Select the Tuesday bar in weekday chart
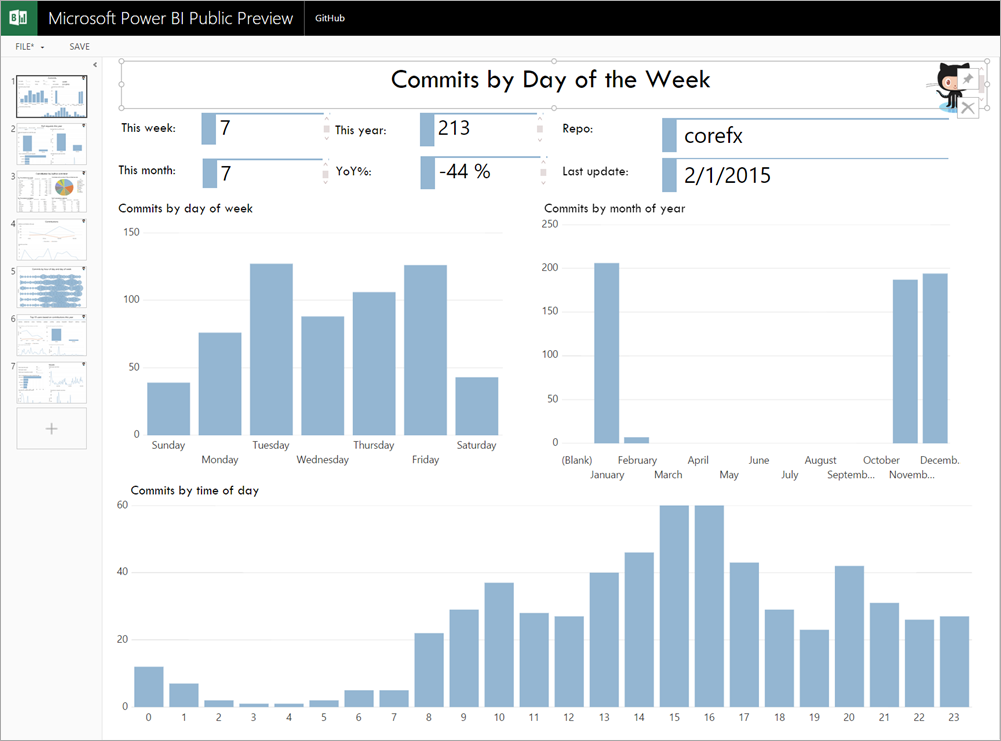 pos(271,349)
